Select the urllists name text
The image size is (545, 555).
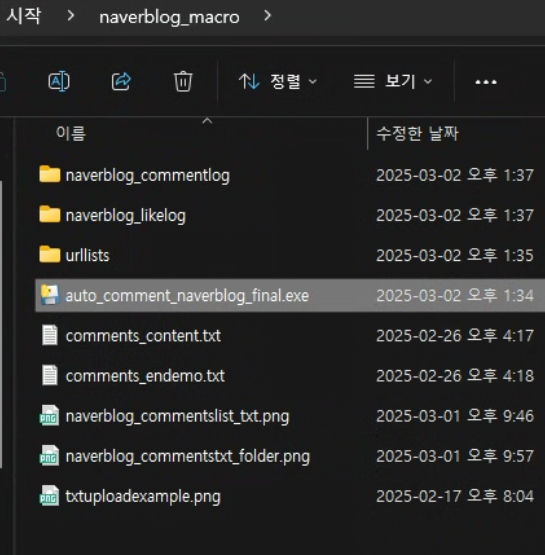coord(87,255)
